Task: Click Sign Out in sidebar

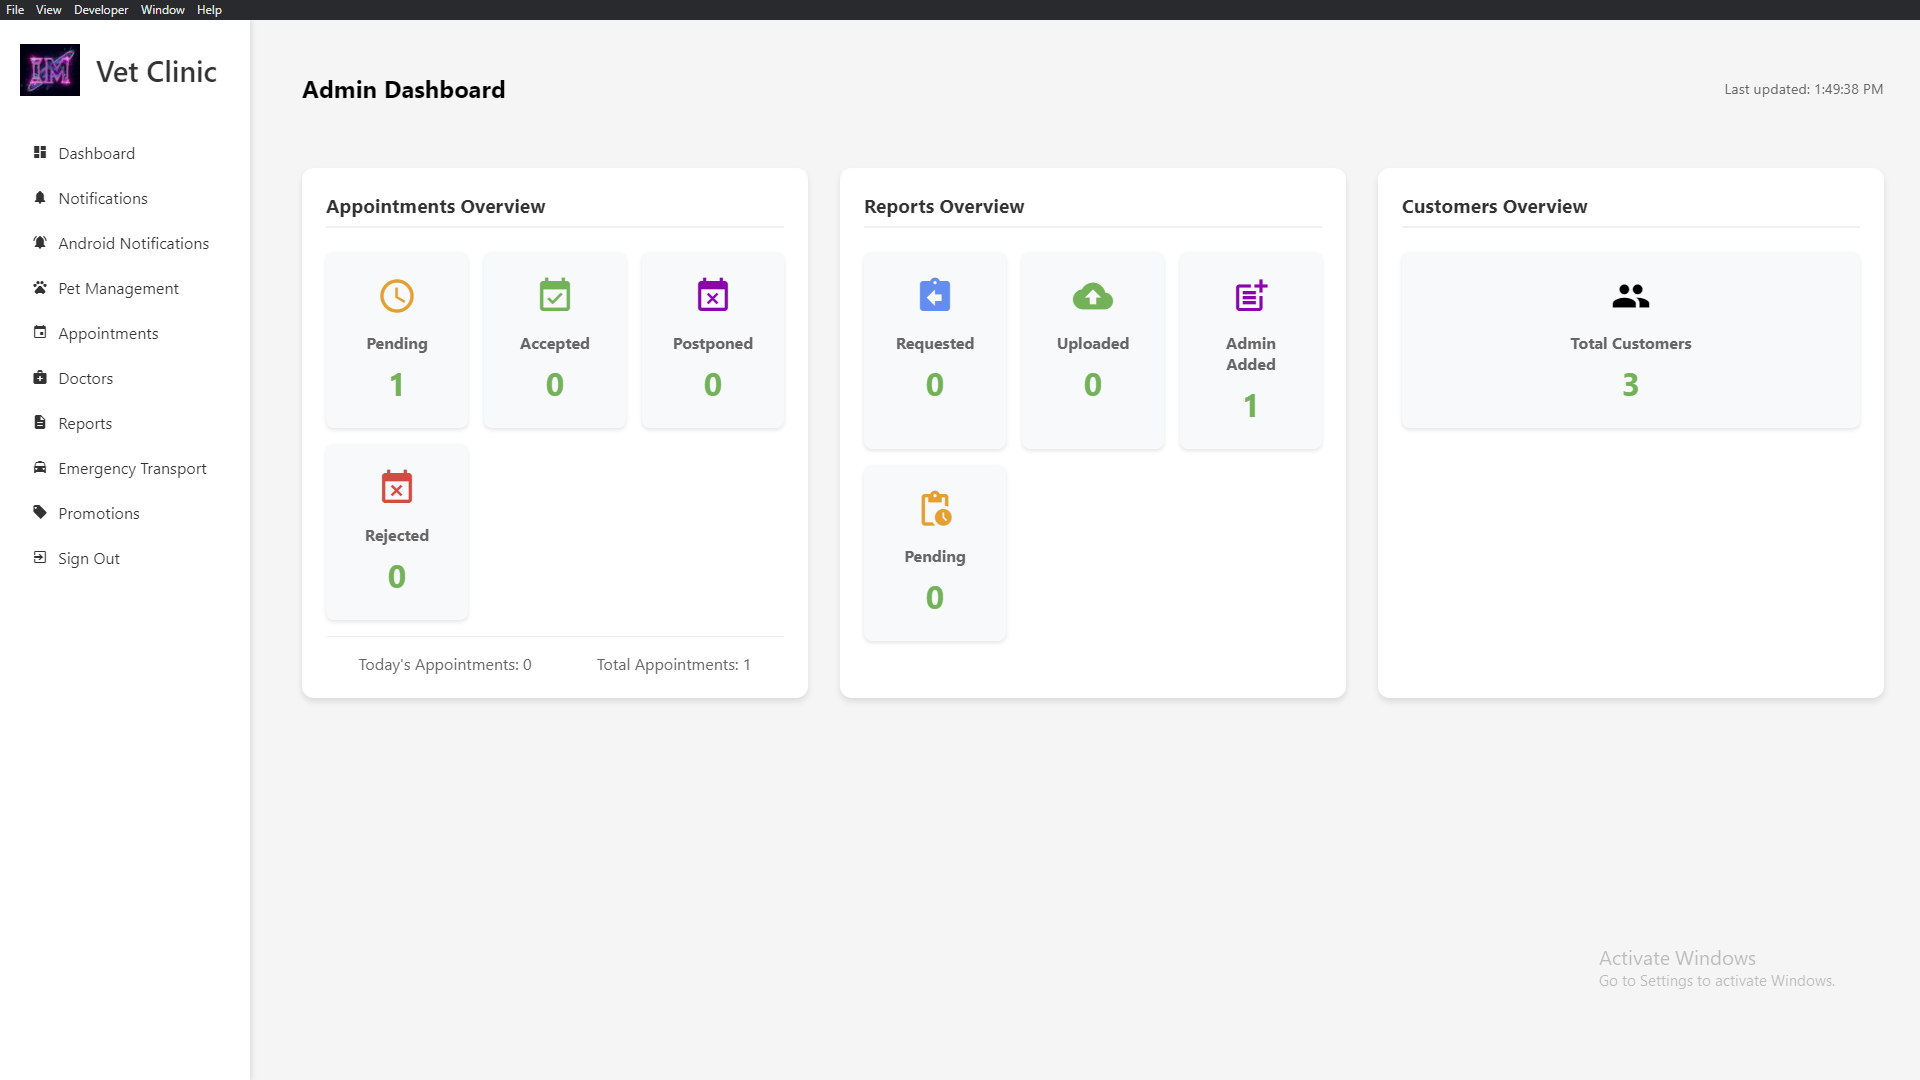Action: click(x=88, y=559)
